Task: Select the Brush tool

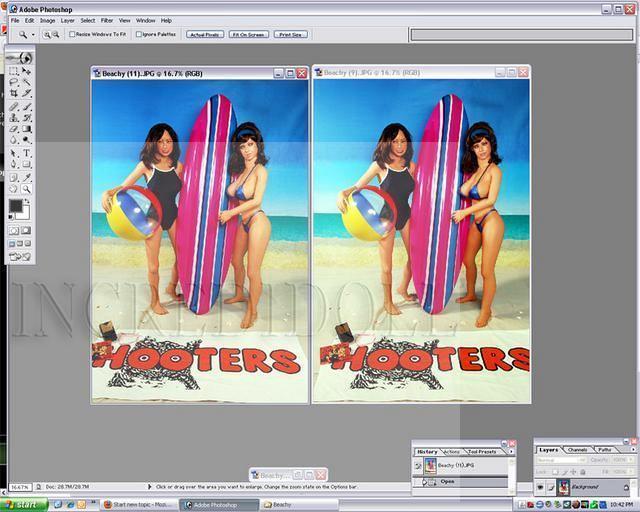Action: pyautogui.click(x=26, y=107)
